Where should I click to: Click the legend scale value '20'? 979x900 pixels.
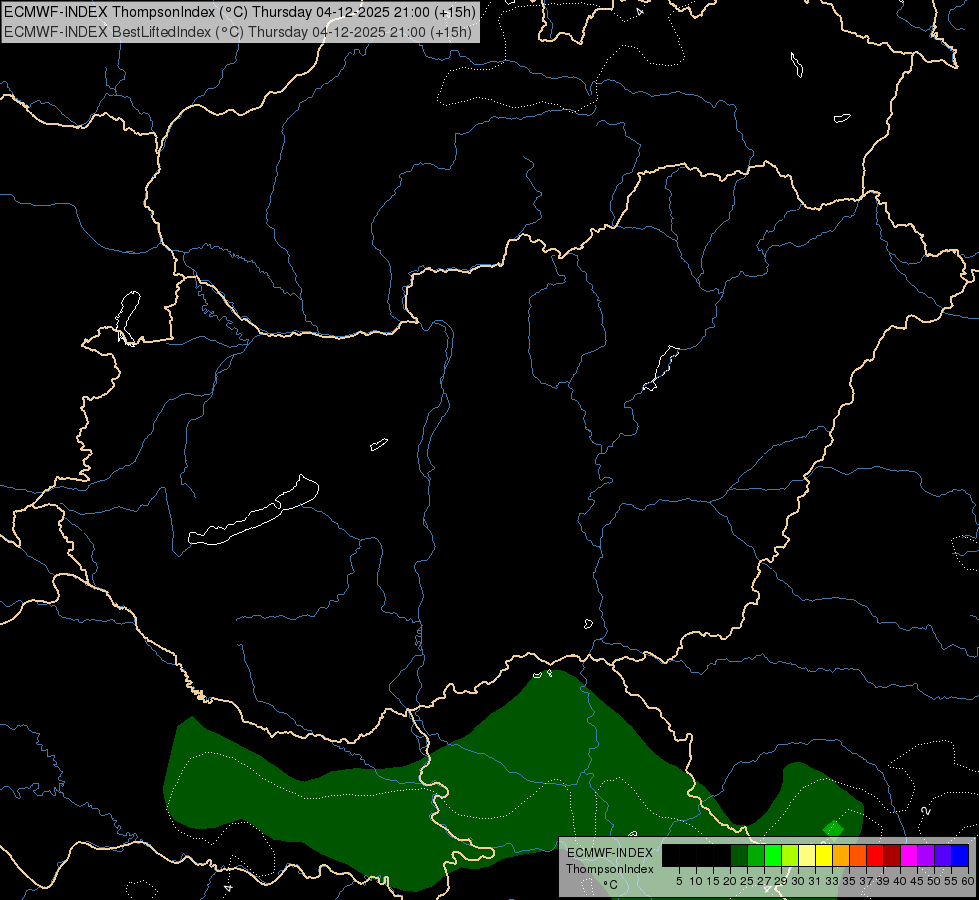[730, 881]
